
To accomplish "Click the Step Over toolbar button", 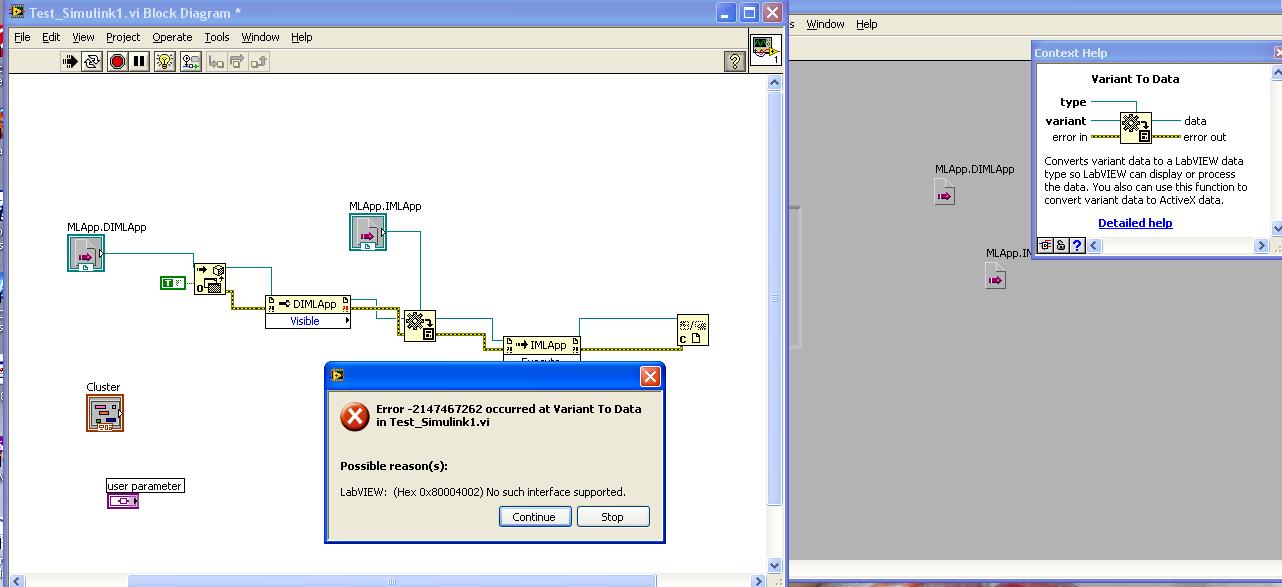I will (237, 61).
